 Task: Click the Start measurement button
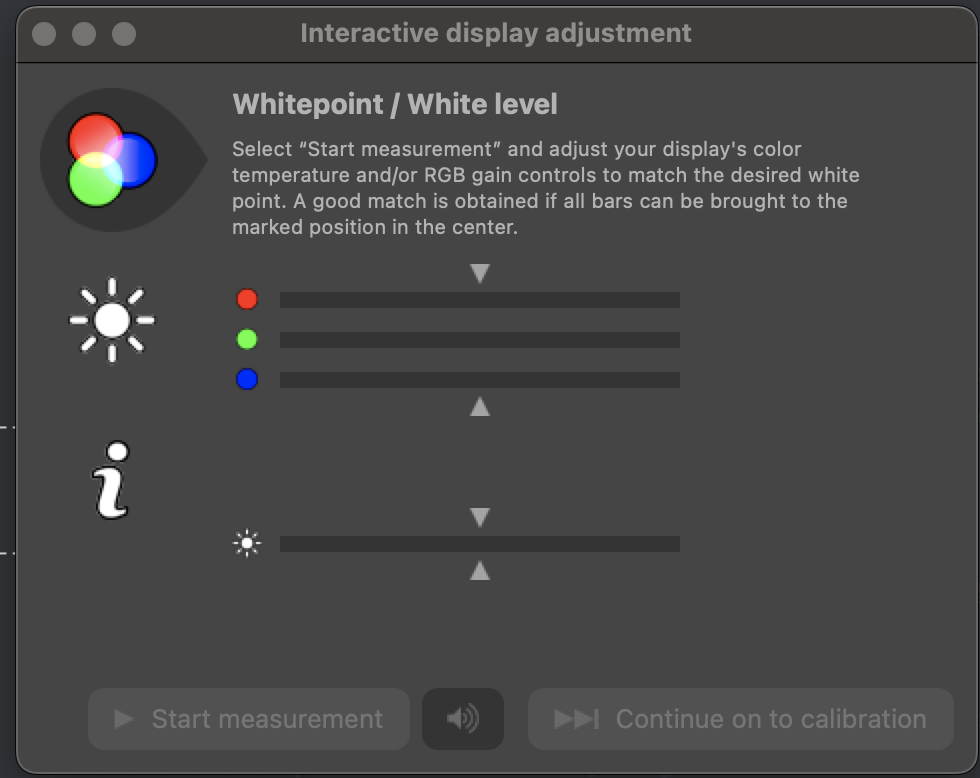[249, 719]
